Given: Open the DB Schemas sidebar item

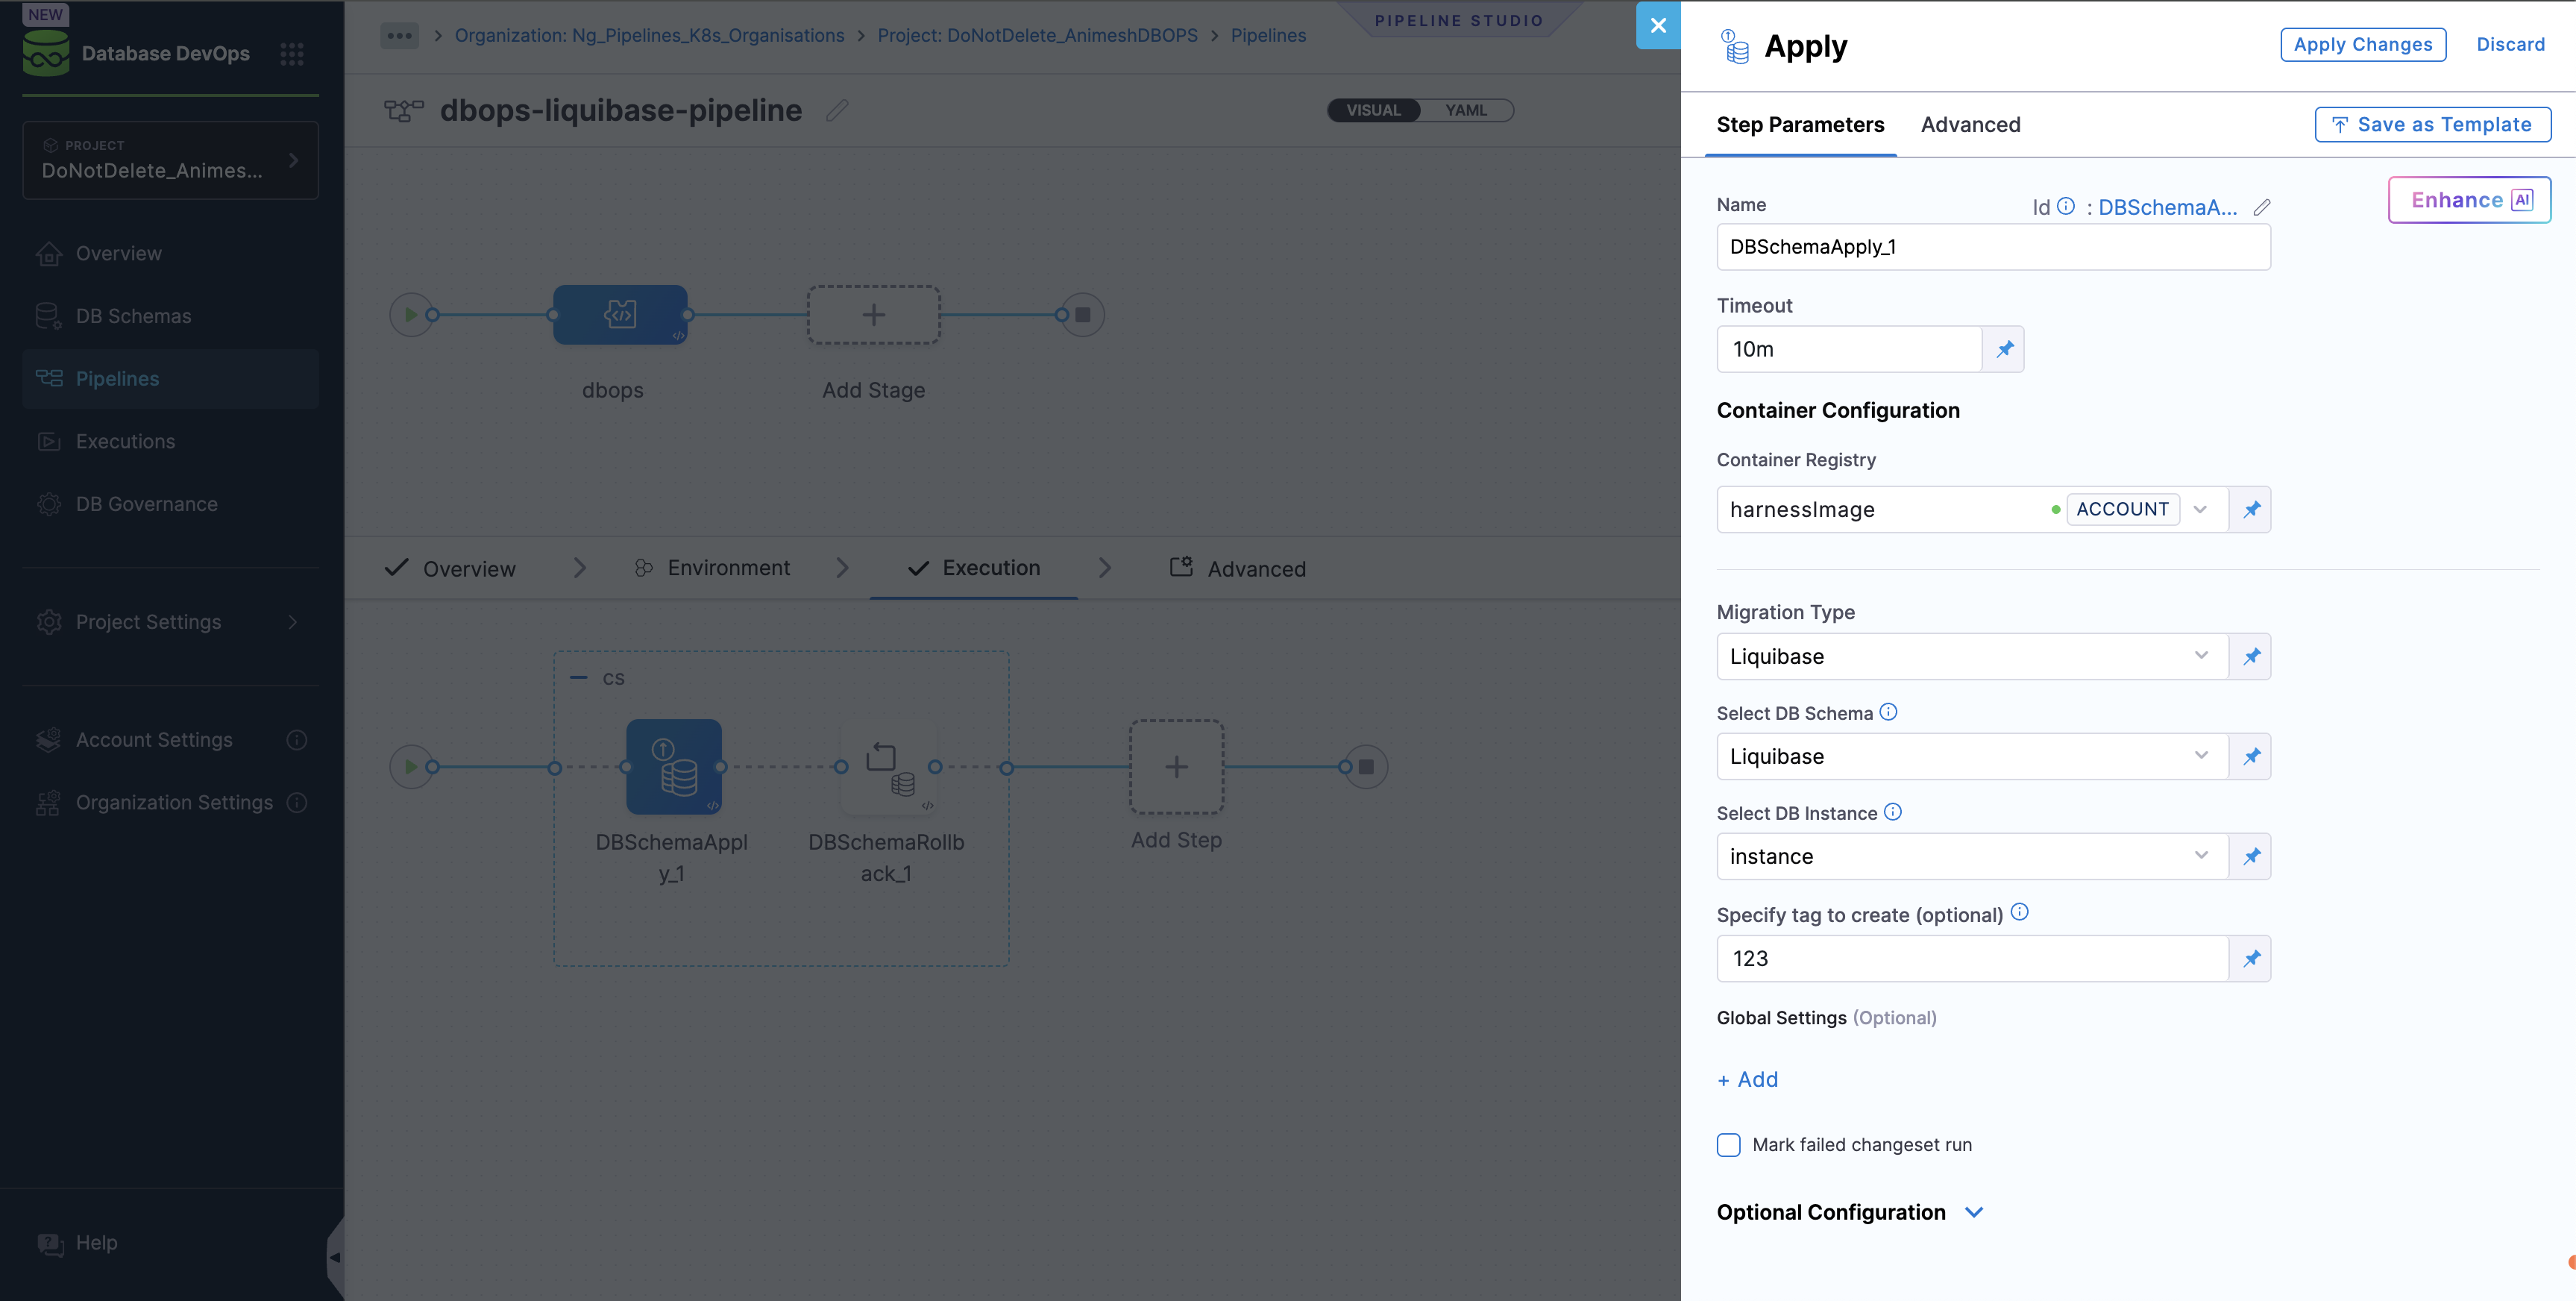Looking at the screenshot, I should (132, 315).
